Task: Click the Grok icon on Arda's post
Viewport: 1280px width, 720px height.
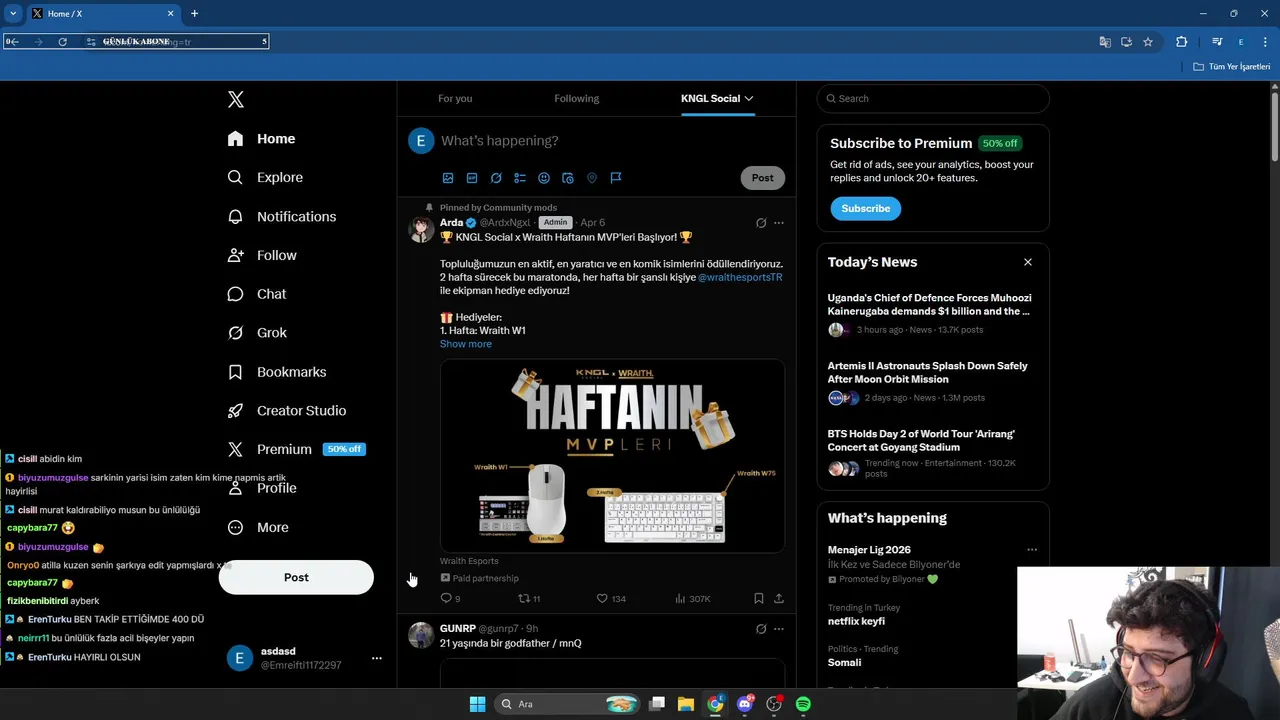Action: [761, 223]
